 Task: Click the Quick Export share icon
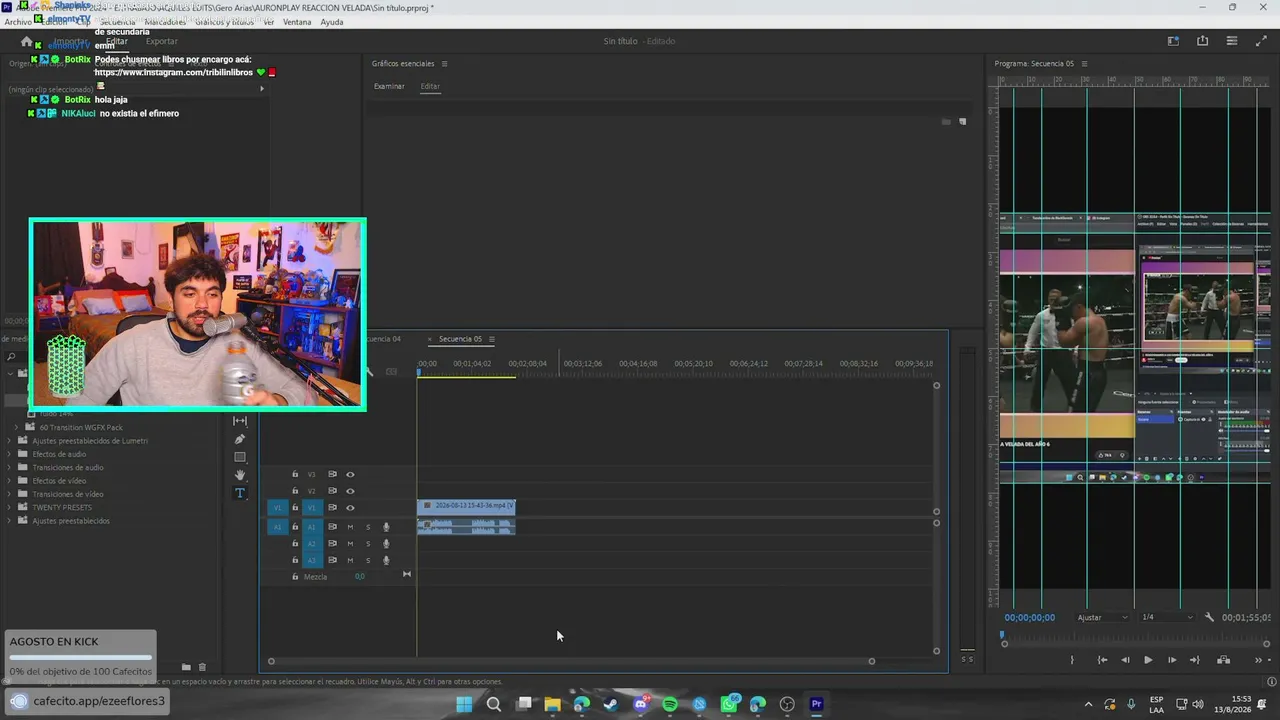click(x=1202, y=41)
